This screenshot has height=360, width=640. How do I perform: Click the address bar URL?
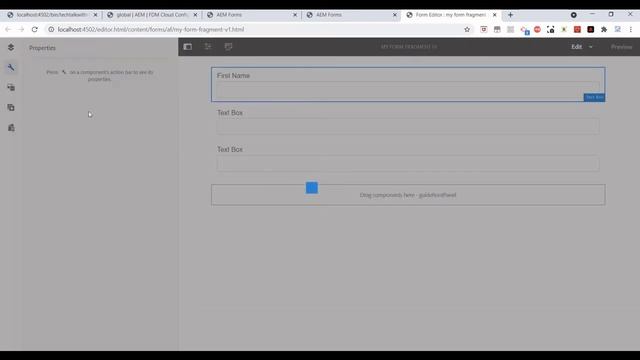click(151, 29)
